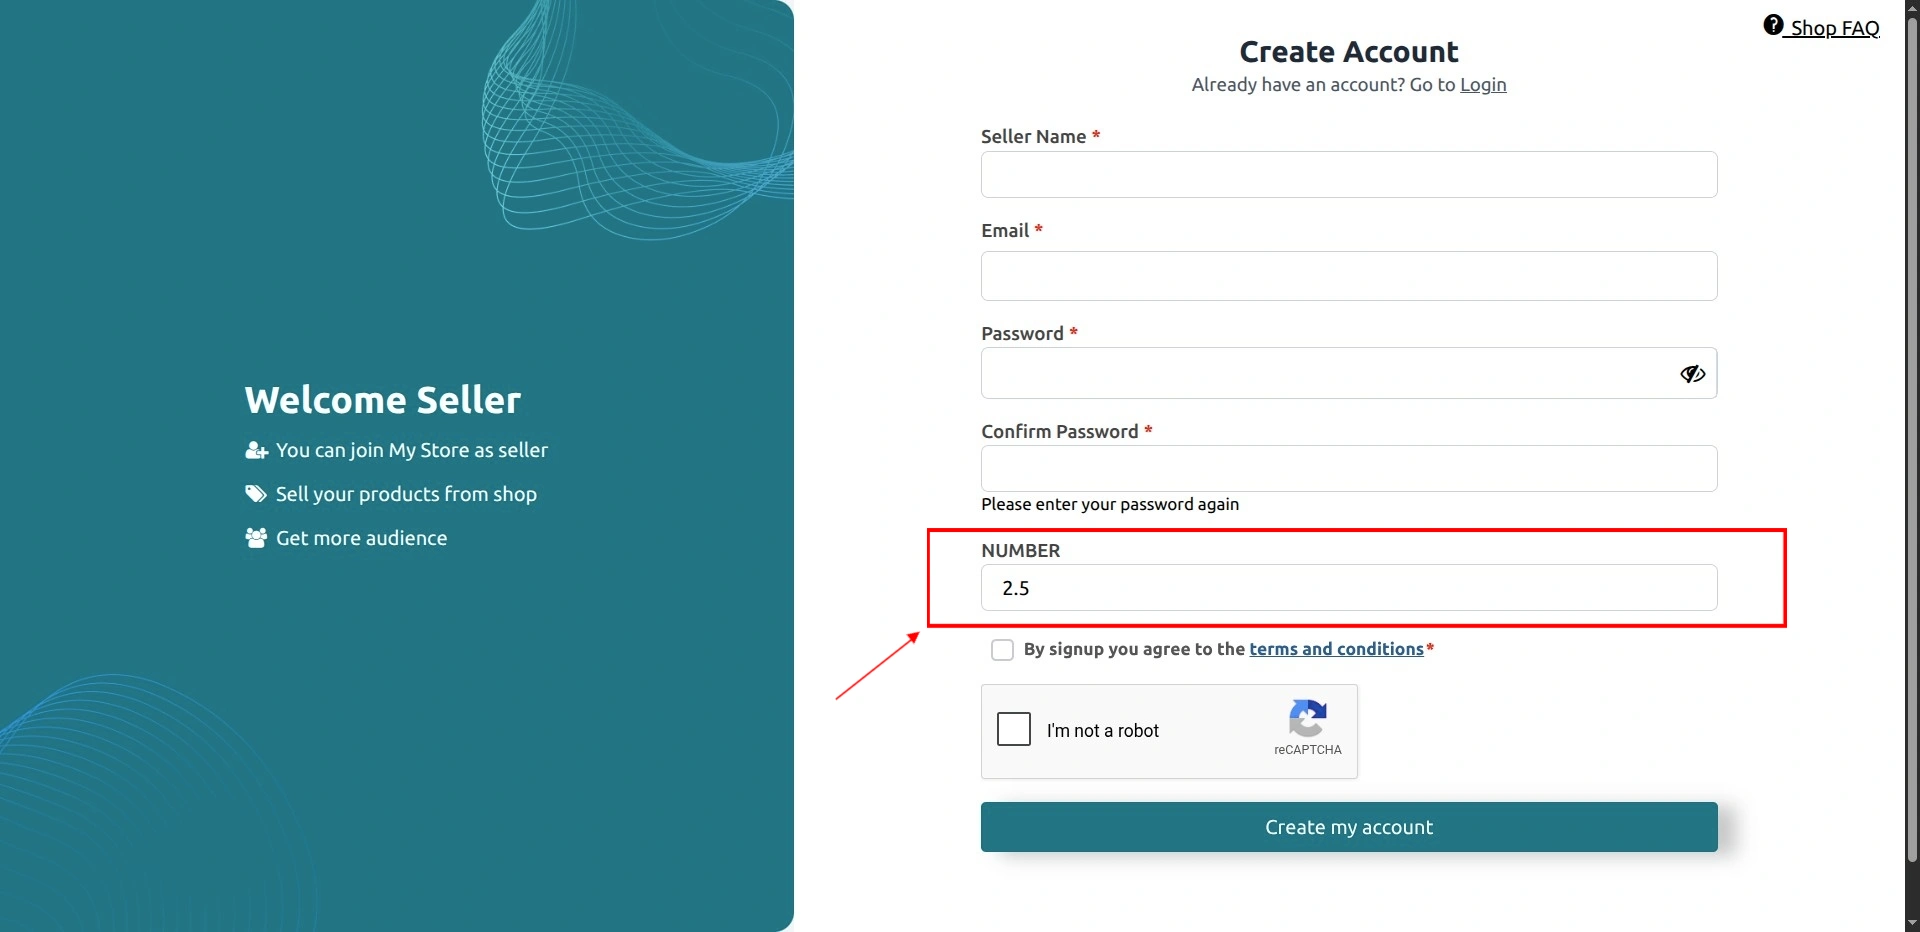Click the Create my account button

[1349, 827]
